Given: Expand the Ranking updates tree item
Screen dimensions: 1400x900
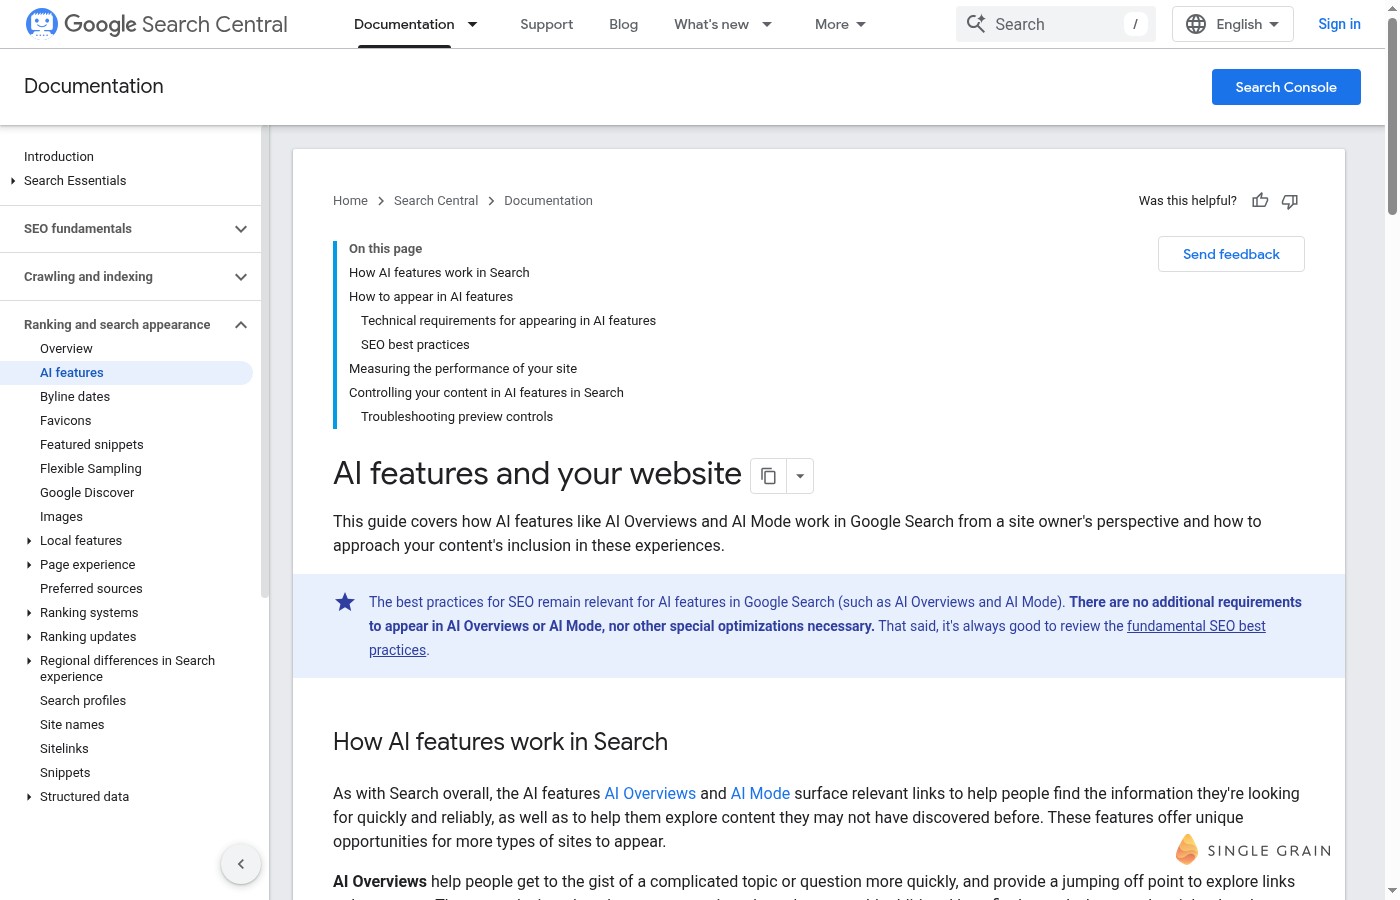Looking at the screenshot, I should (x=29, y=637).
